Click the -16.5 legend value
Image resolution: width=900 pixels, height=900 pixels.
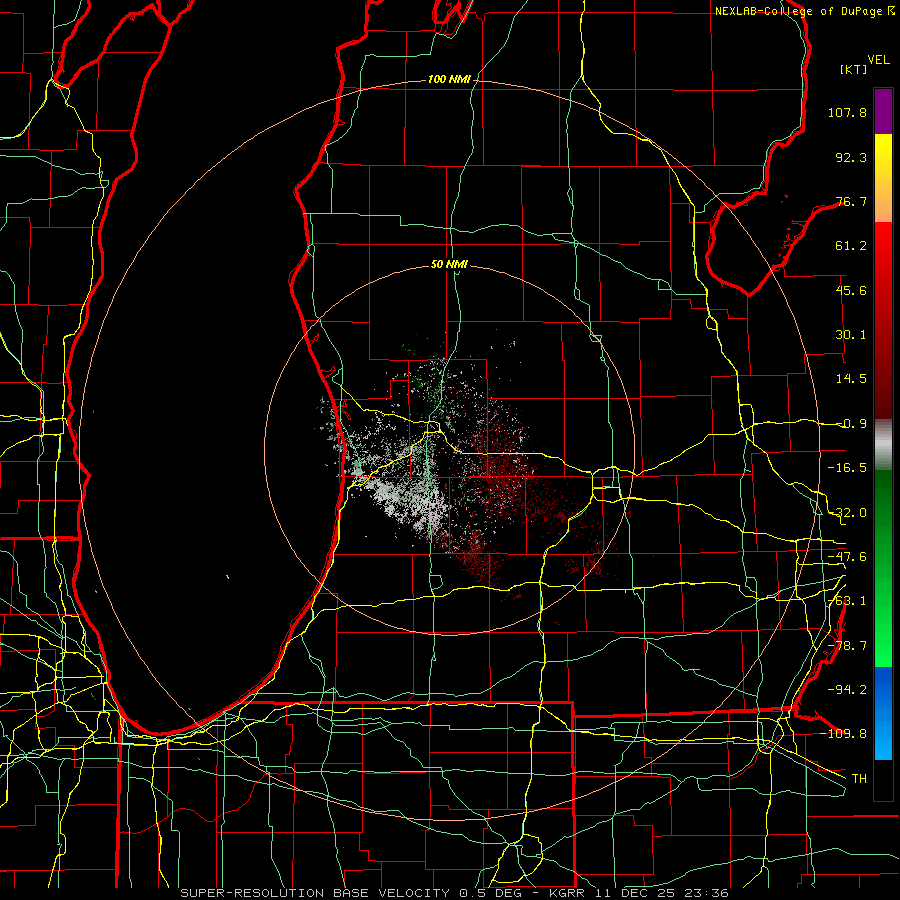(x=847, y=468)
